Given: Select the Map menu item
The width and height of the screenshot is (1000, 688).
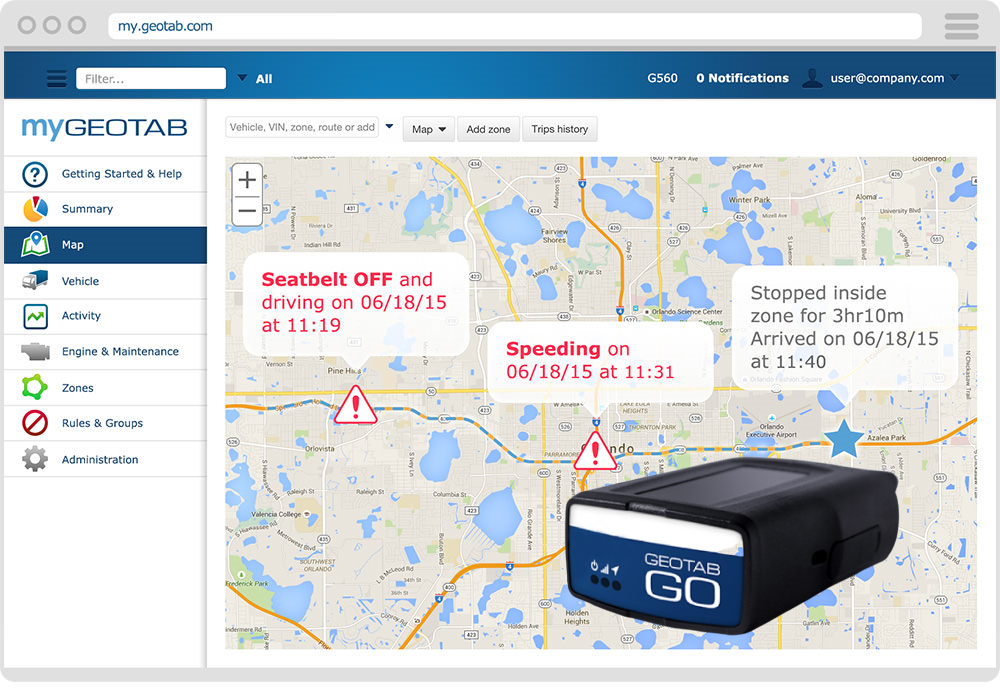Looking at the screenshot, I should coord(105,245).
